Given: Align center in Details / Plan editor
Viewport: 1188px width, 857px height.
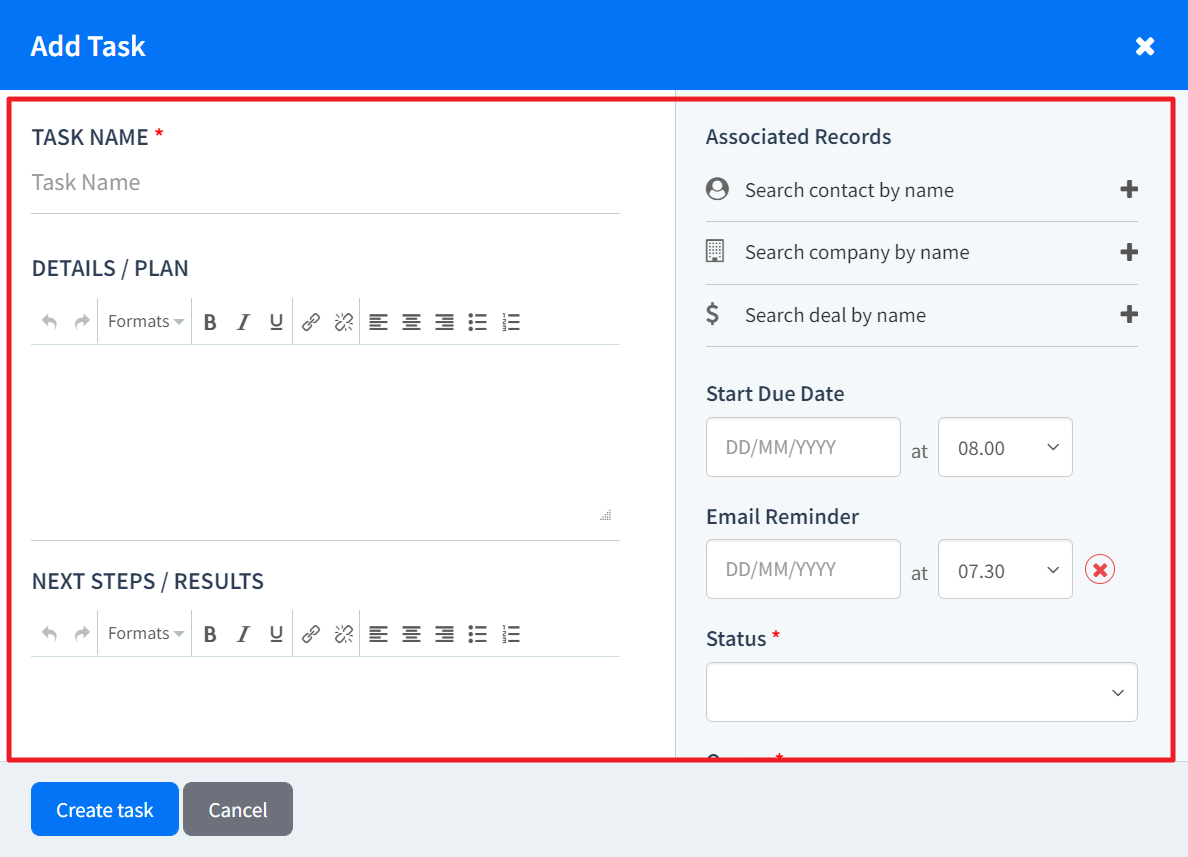Looking at the screenshot, I should (x=411, y=322).
